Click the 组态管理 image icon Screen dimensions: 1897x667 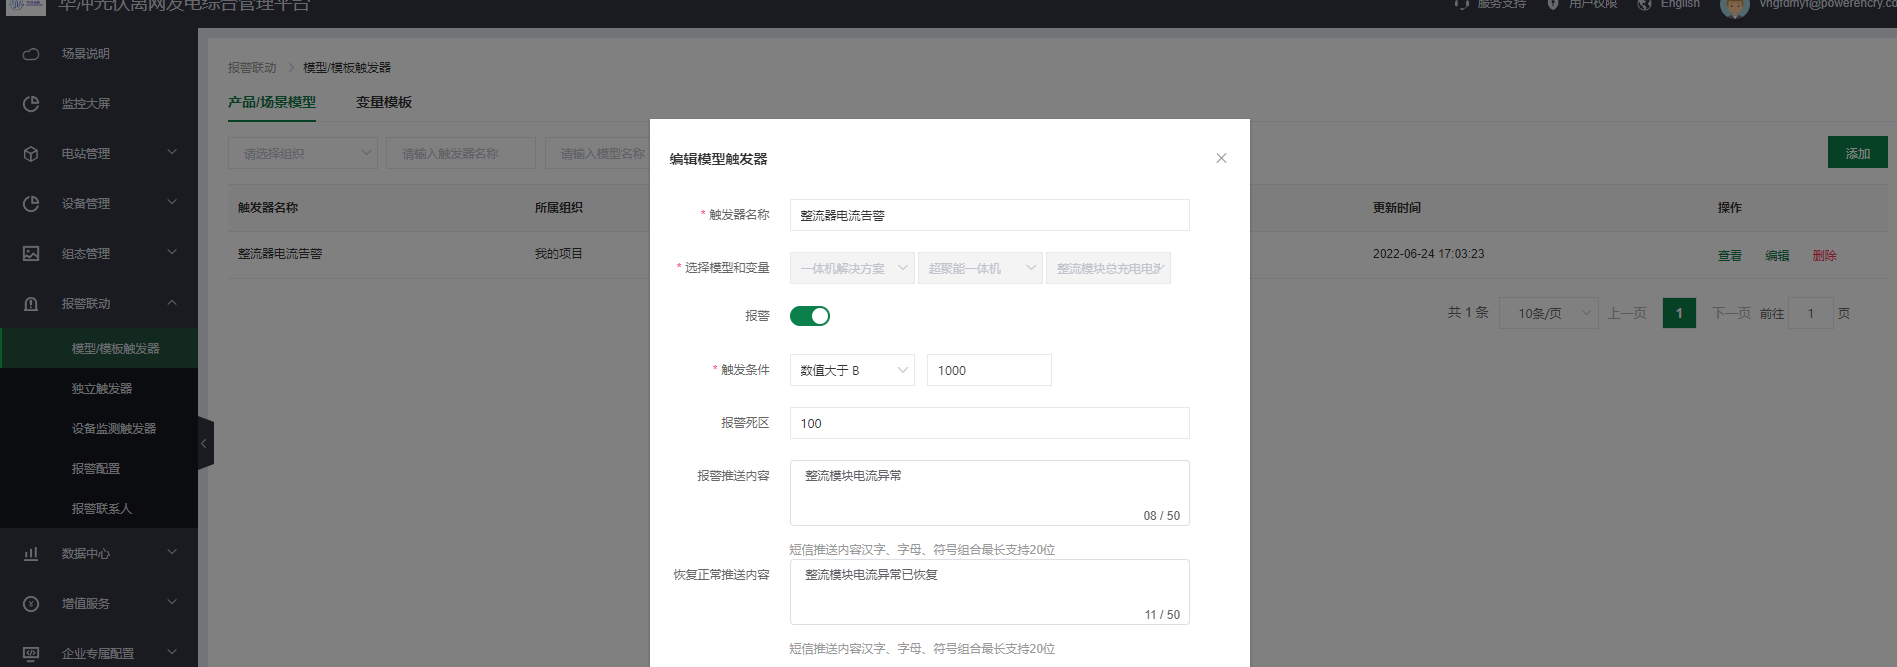coord(31,254)
